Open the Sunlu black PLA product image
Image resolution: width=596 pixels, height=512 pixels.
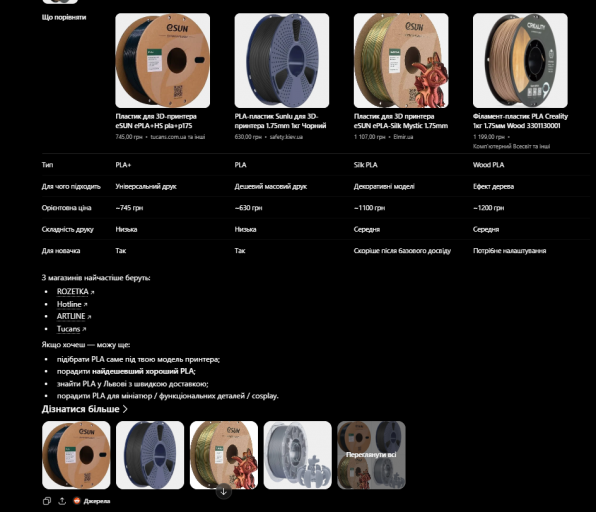pyautogui.click(x=282, y=60)
